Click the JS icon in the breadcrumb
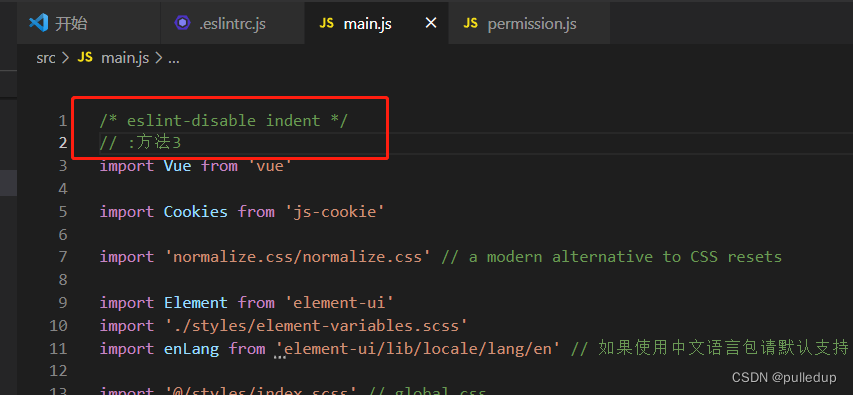Image resolution: width=853 pixels, height=395 pixels. tap(85, 58)
